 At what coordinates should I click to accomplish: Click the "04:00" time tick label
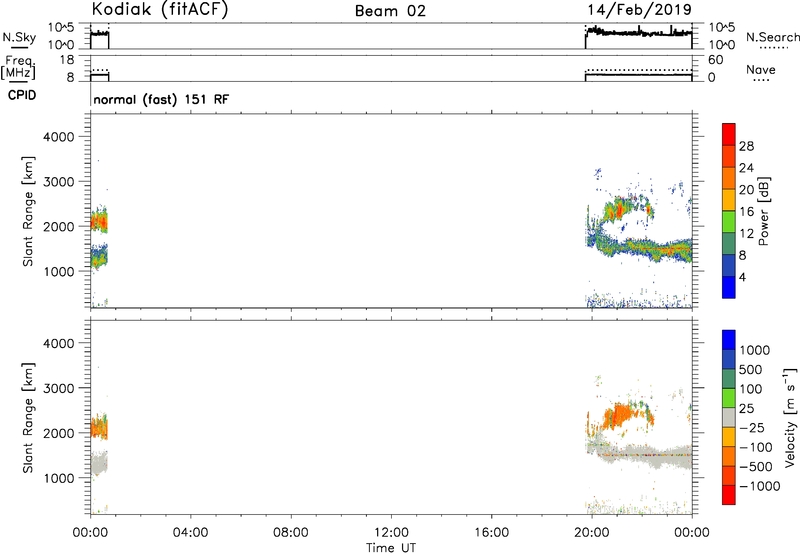click(190, 533)
